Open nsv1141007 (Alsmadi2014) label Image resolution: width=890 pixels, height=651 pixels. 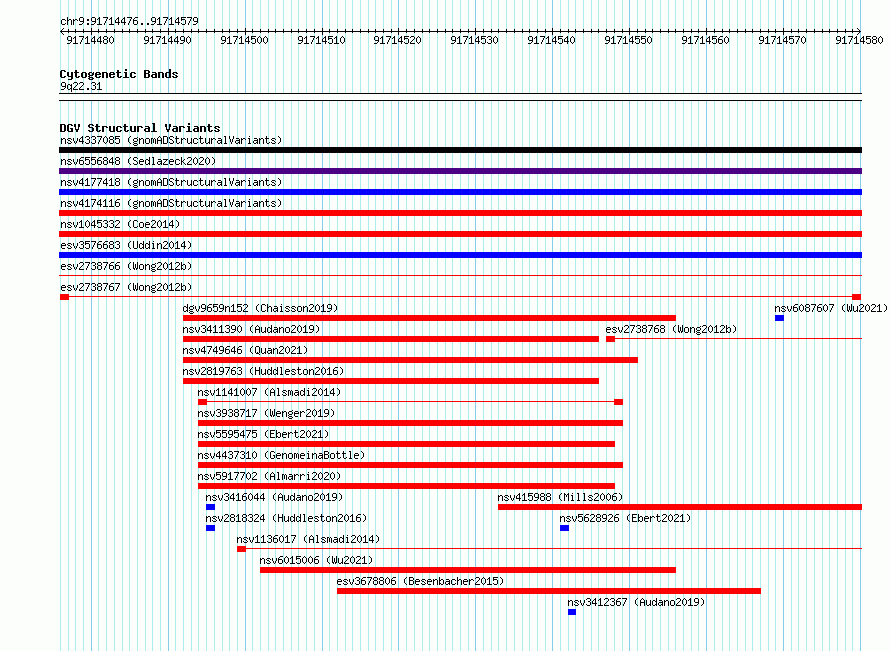[269, 392]
